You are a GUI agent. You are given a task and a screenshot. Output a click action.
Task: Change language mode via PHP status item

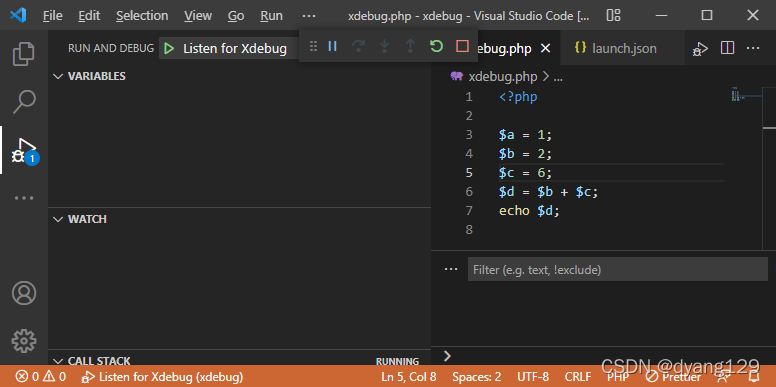click(618, 377)
